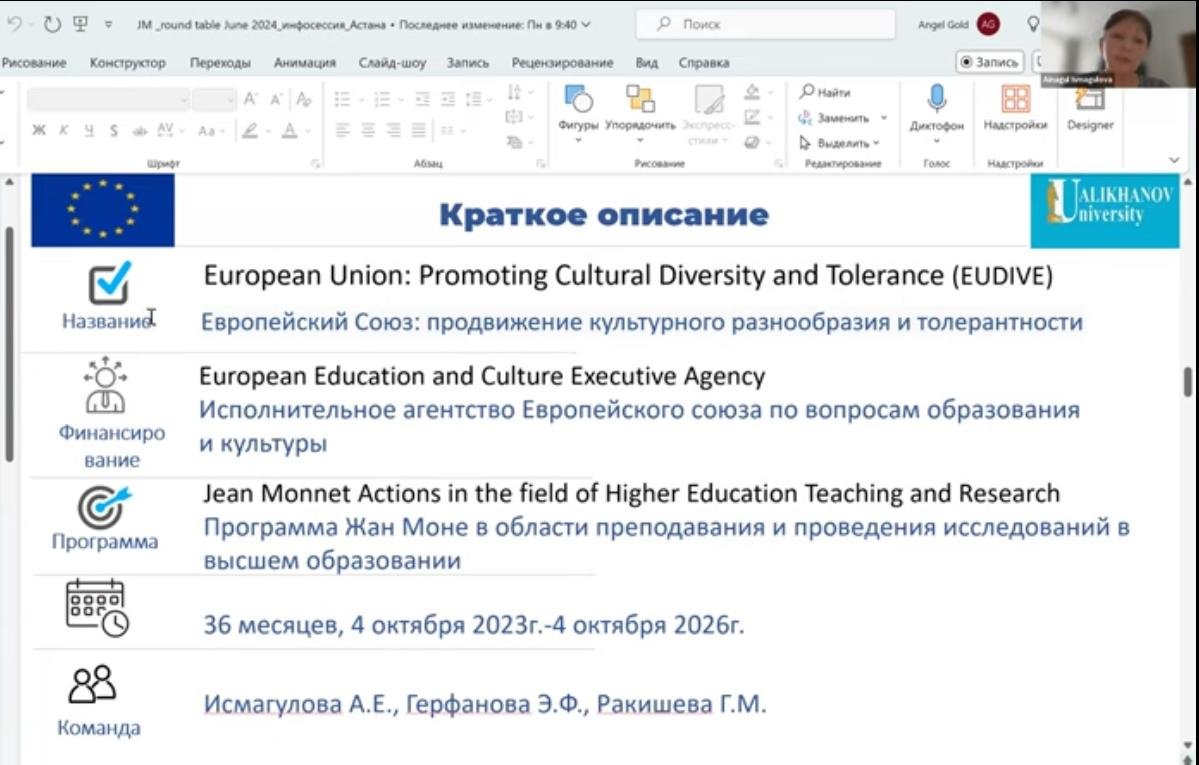
Task: Open the Анимация ribbon tab
Action: 304,63
